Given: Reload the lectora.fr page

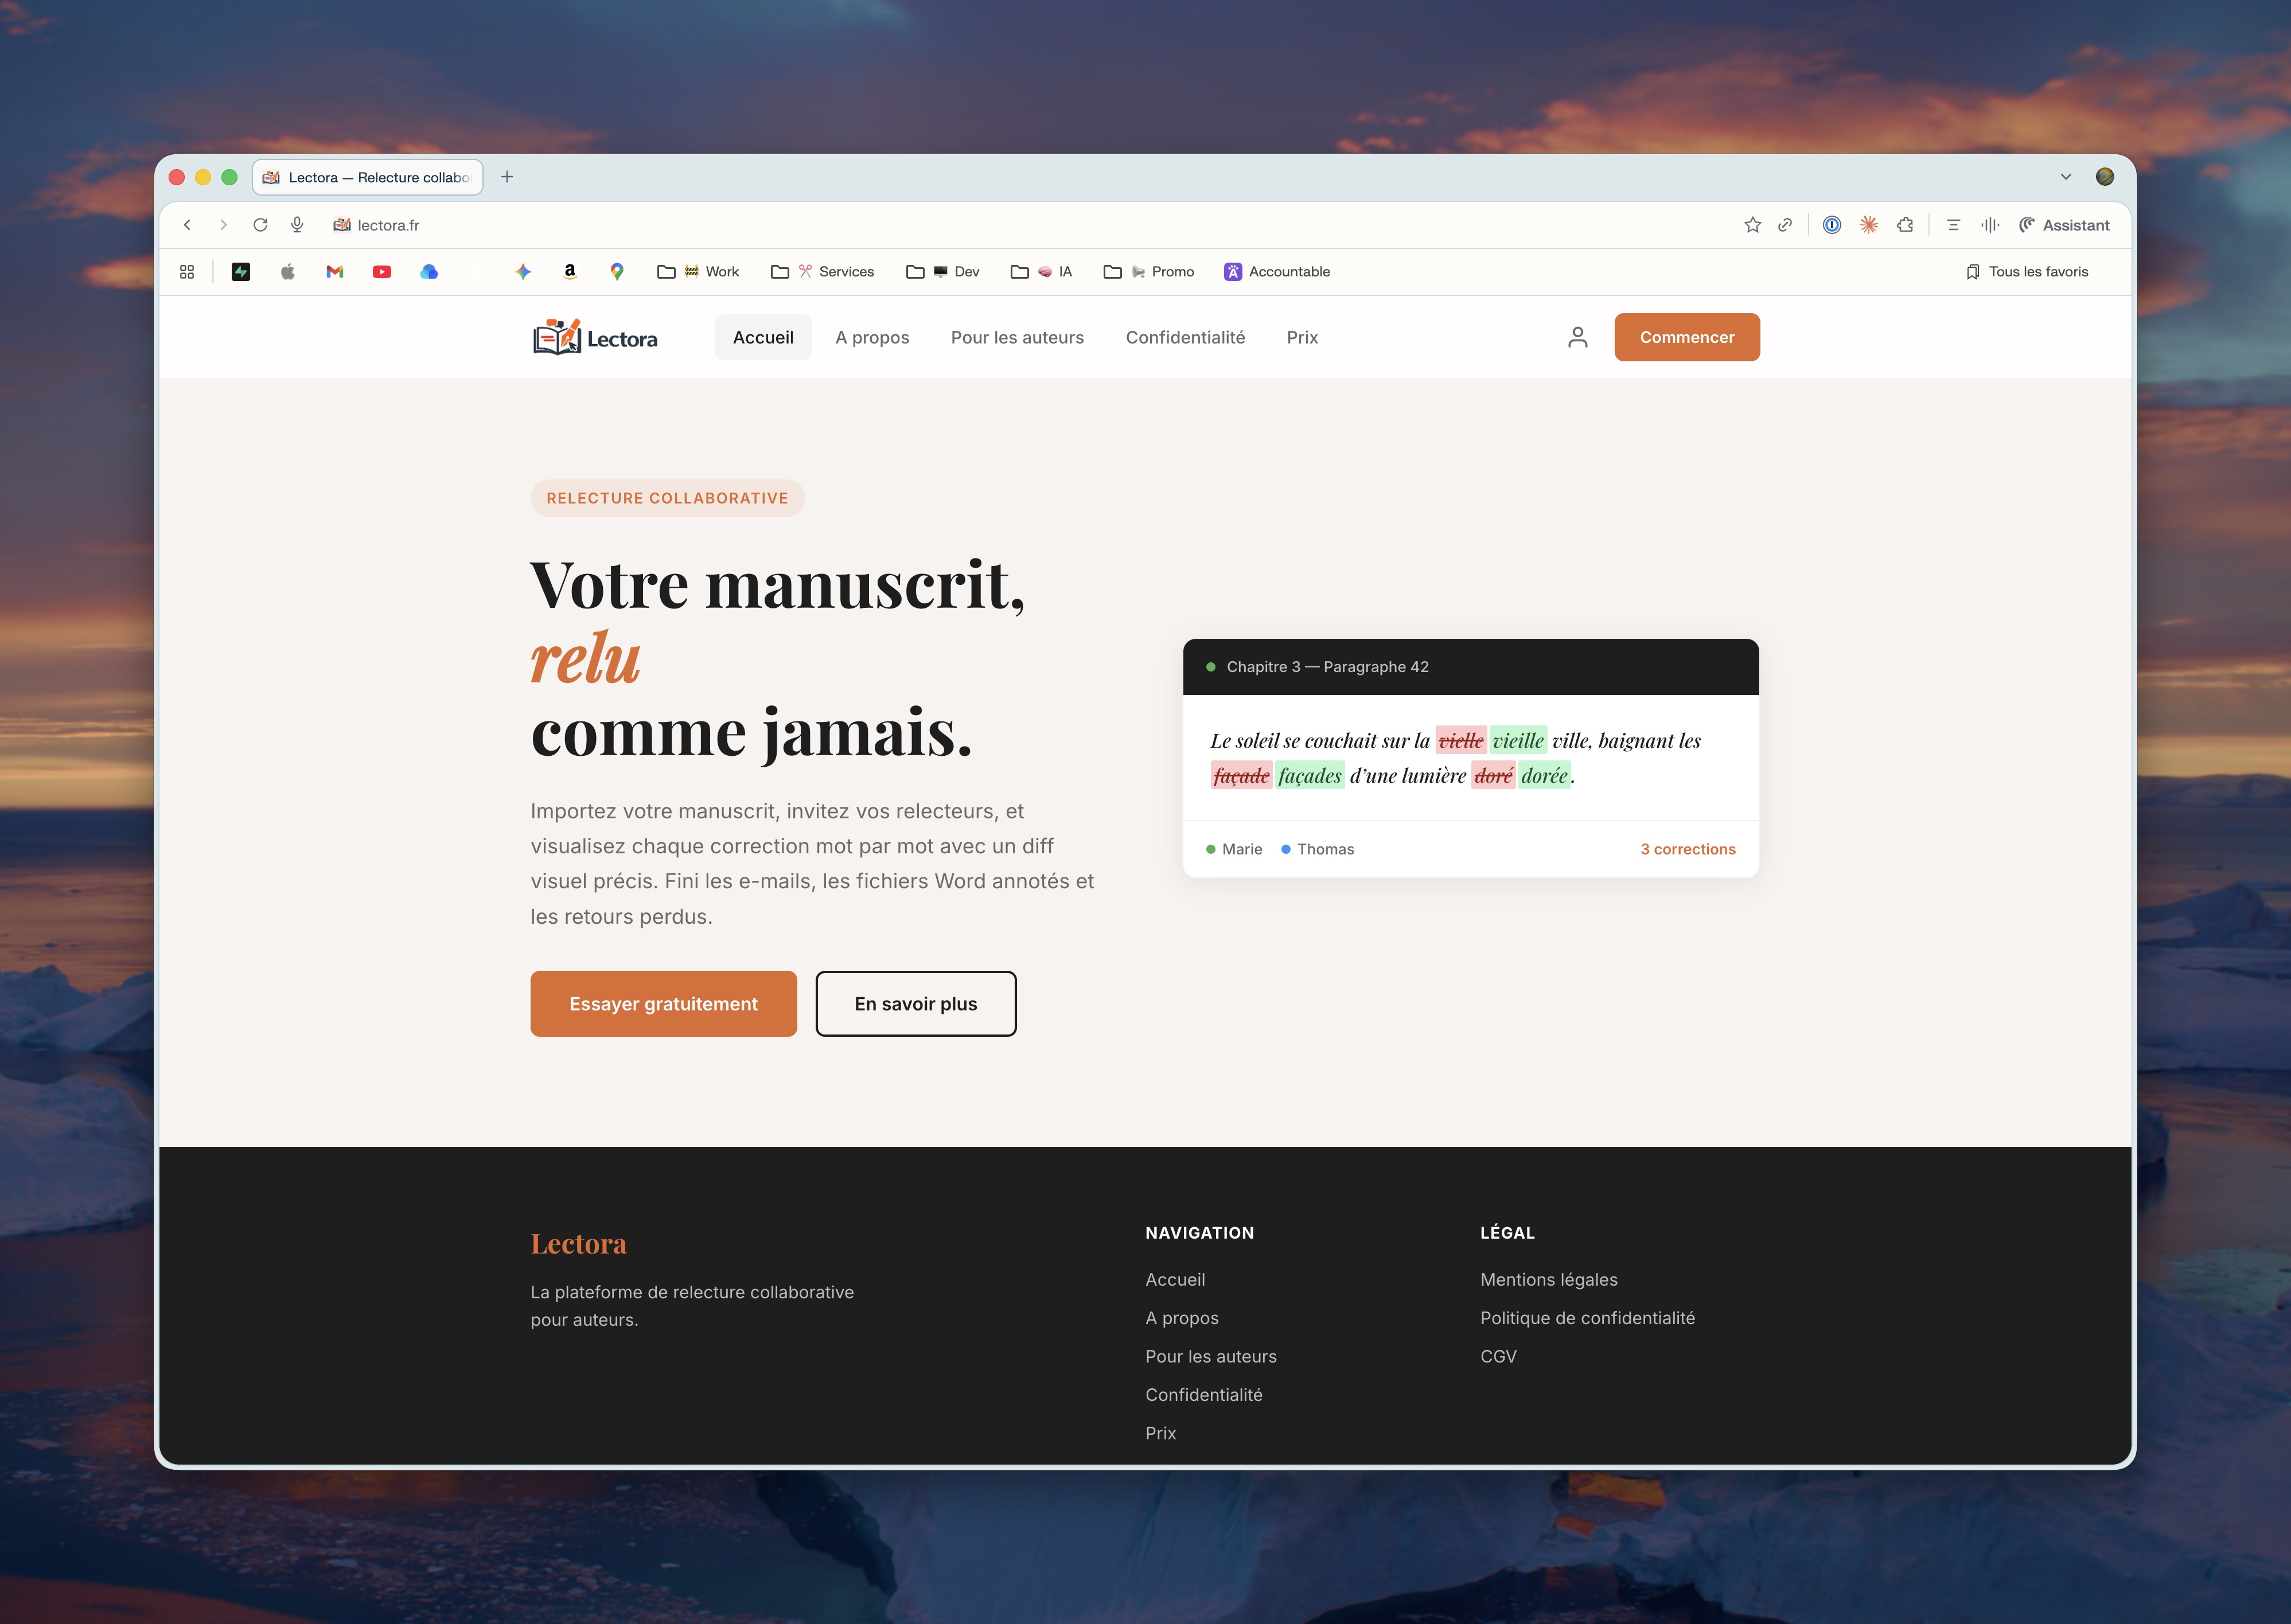Looking at the screenshot, I should click(x=261, y=224).
